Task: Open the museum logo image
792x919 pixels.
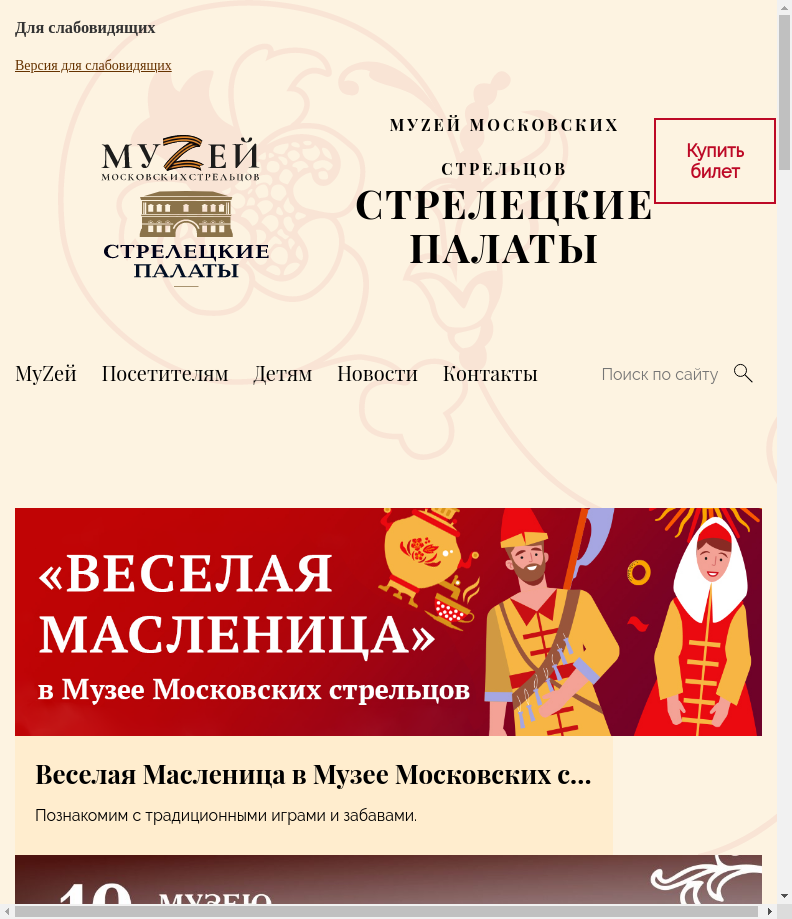Action: (x=185, y=211)
